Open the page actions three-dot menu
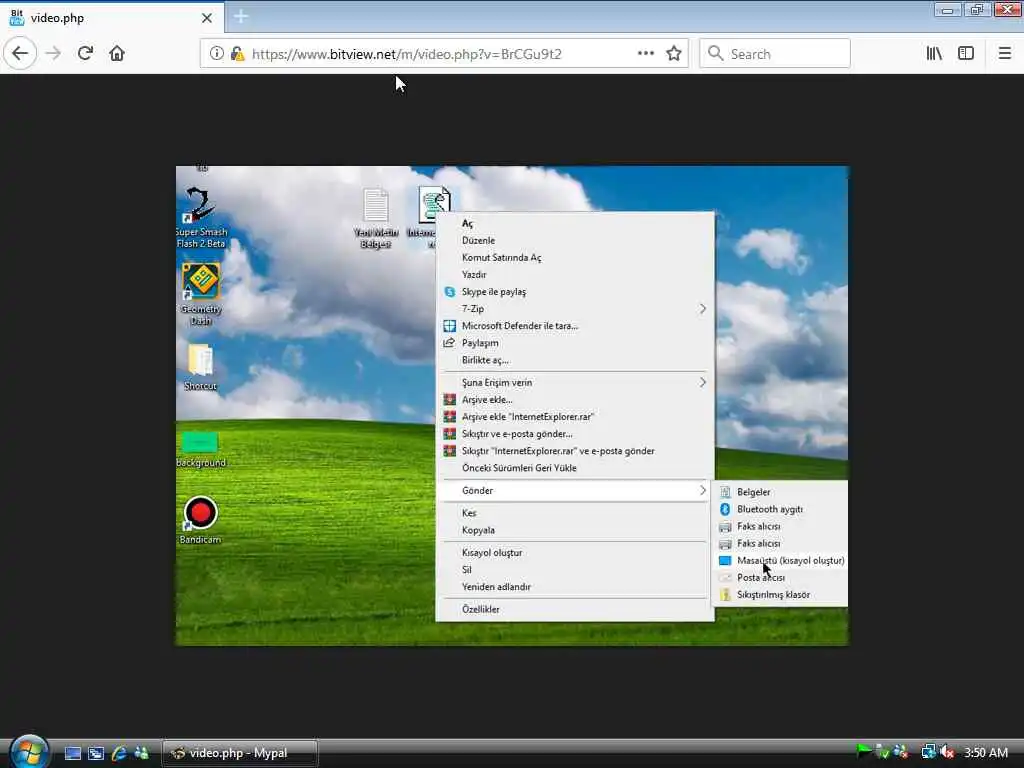 coord(645,54)
